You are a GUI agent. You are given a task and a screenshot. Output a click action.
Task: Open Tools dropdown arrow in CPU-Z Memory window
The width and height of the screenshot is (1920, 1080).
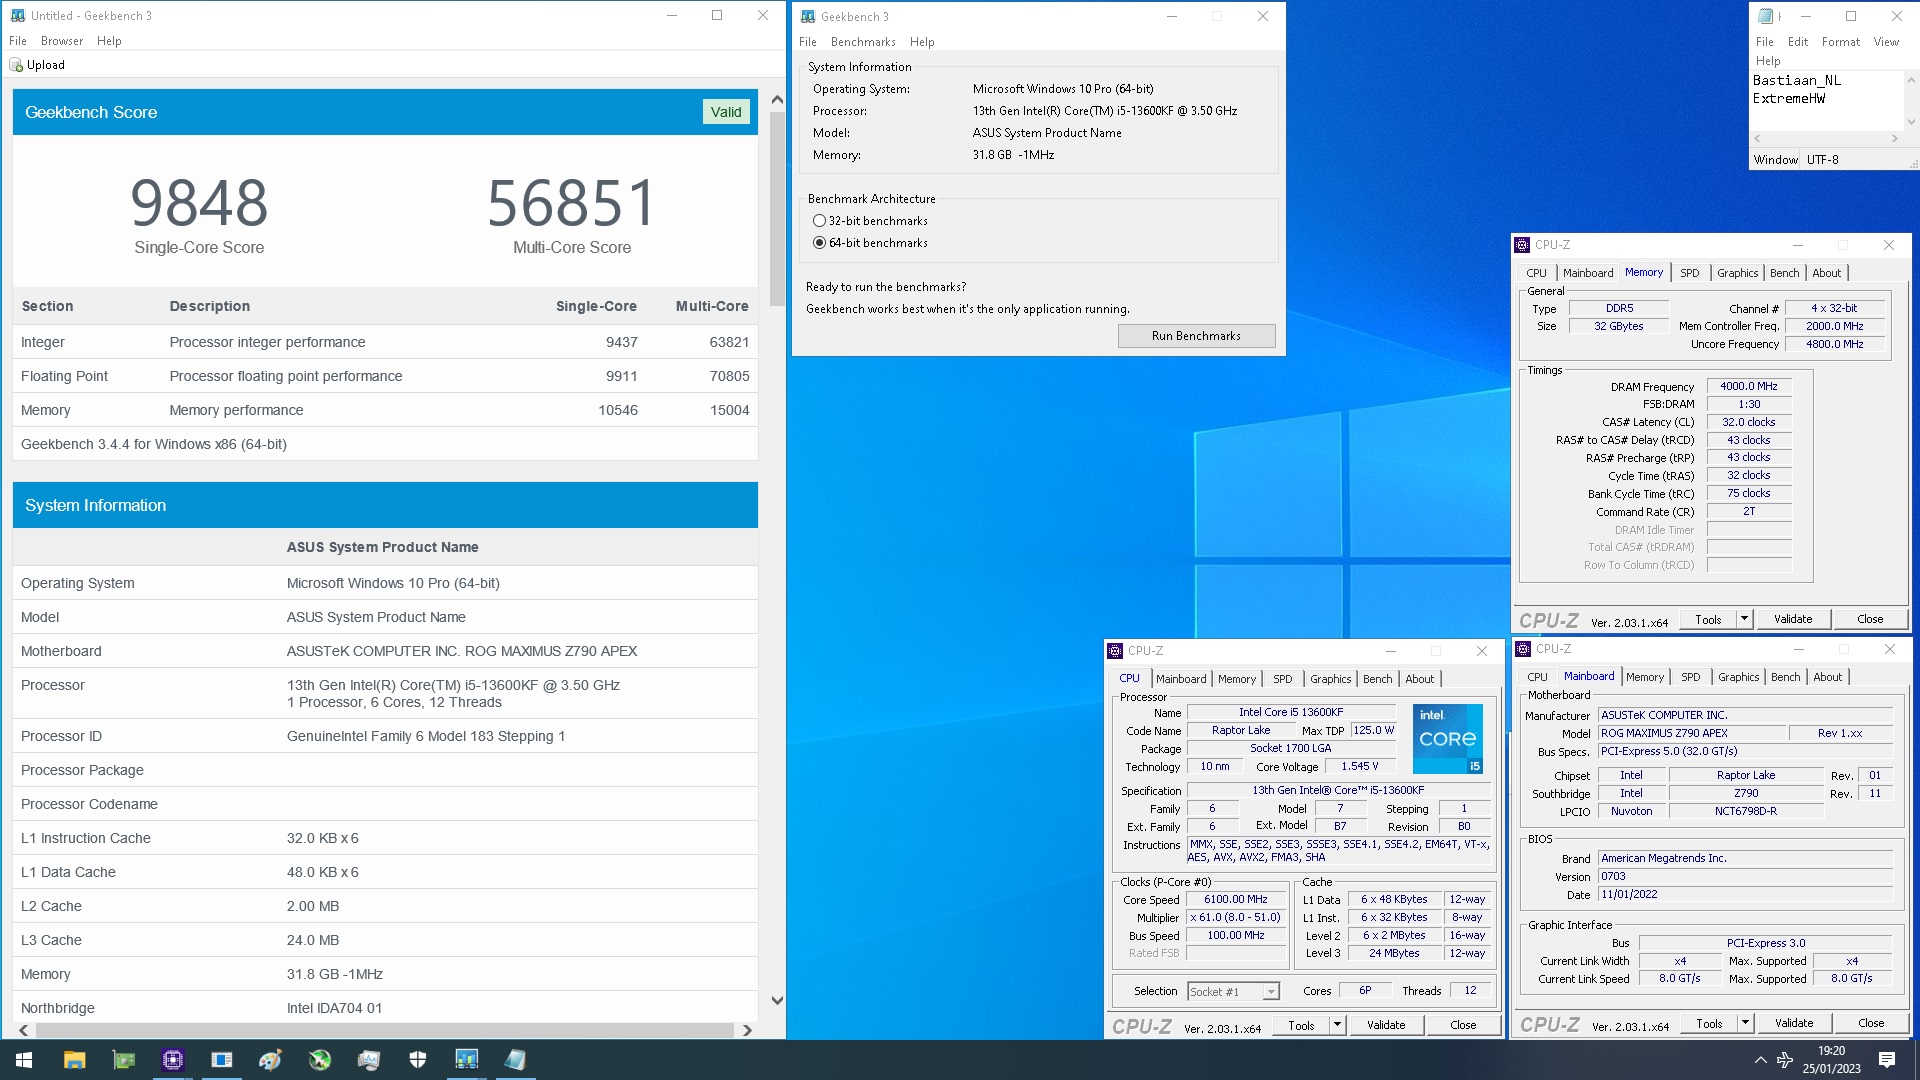[1744, 619]
